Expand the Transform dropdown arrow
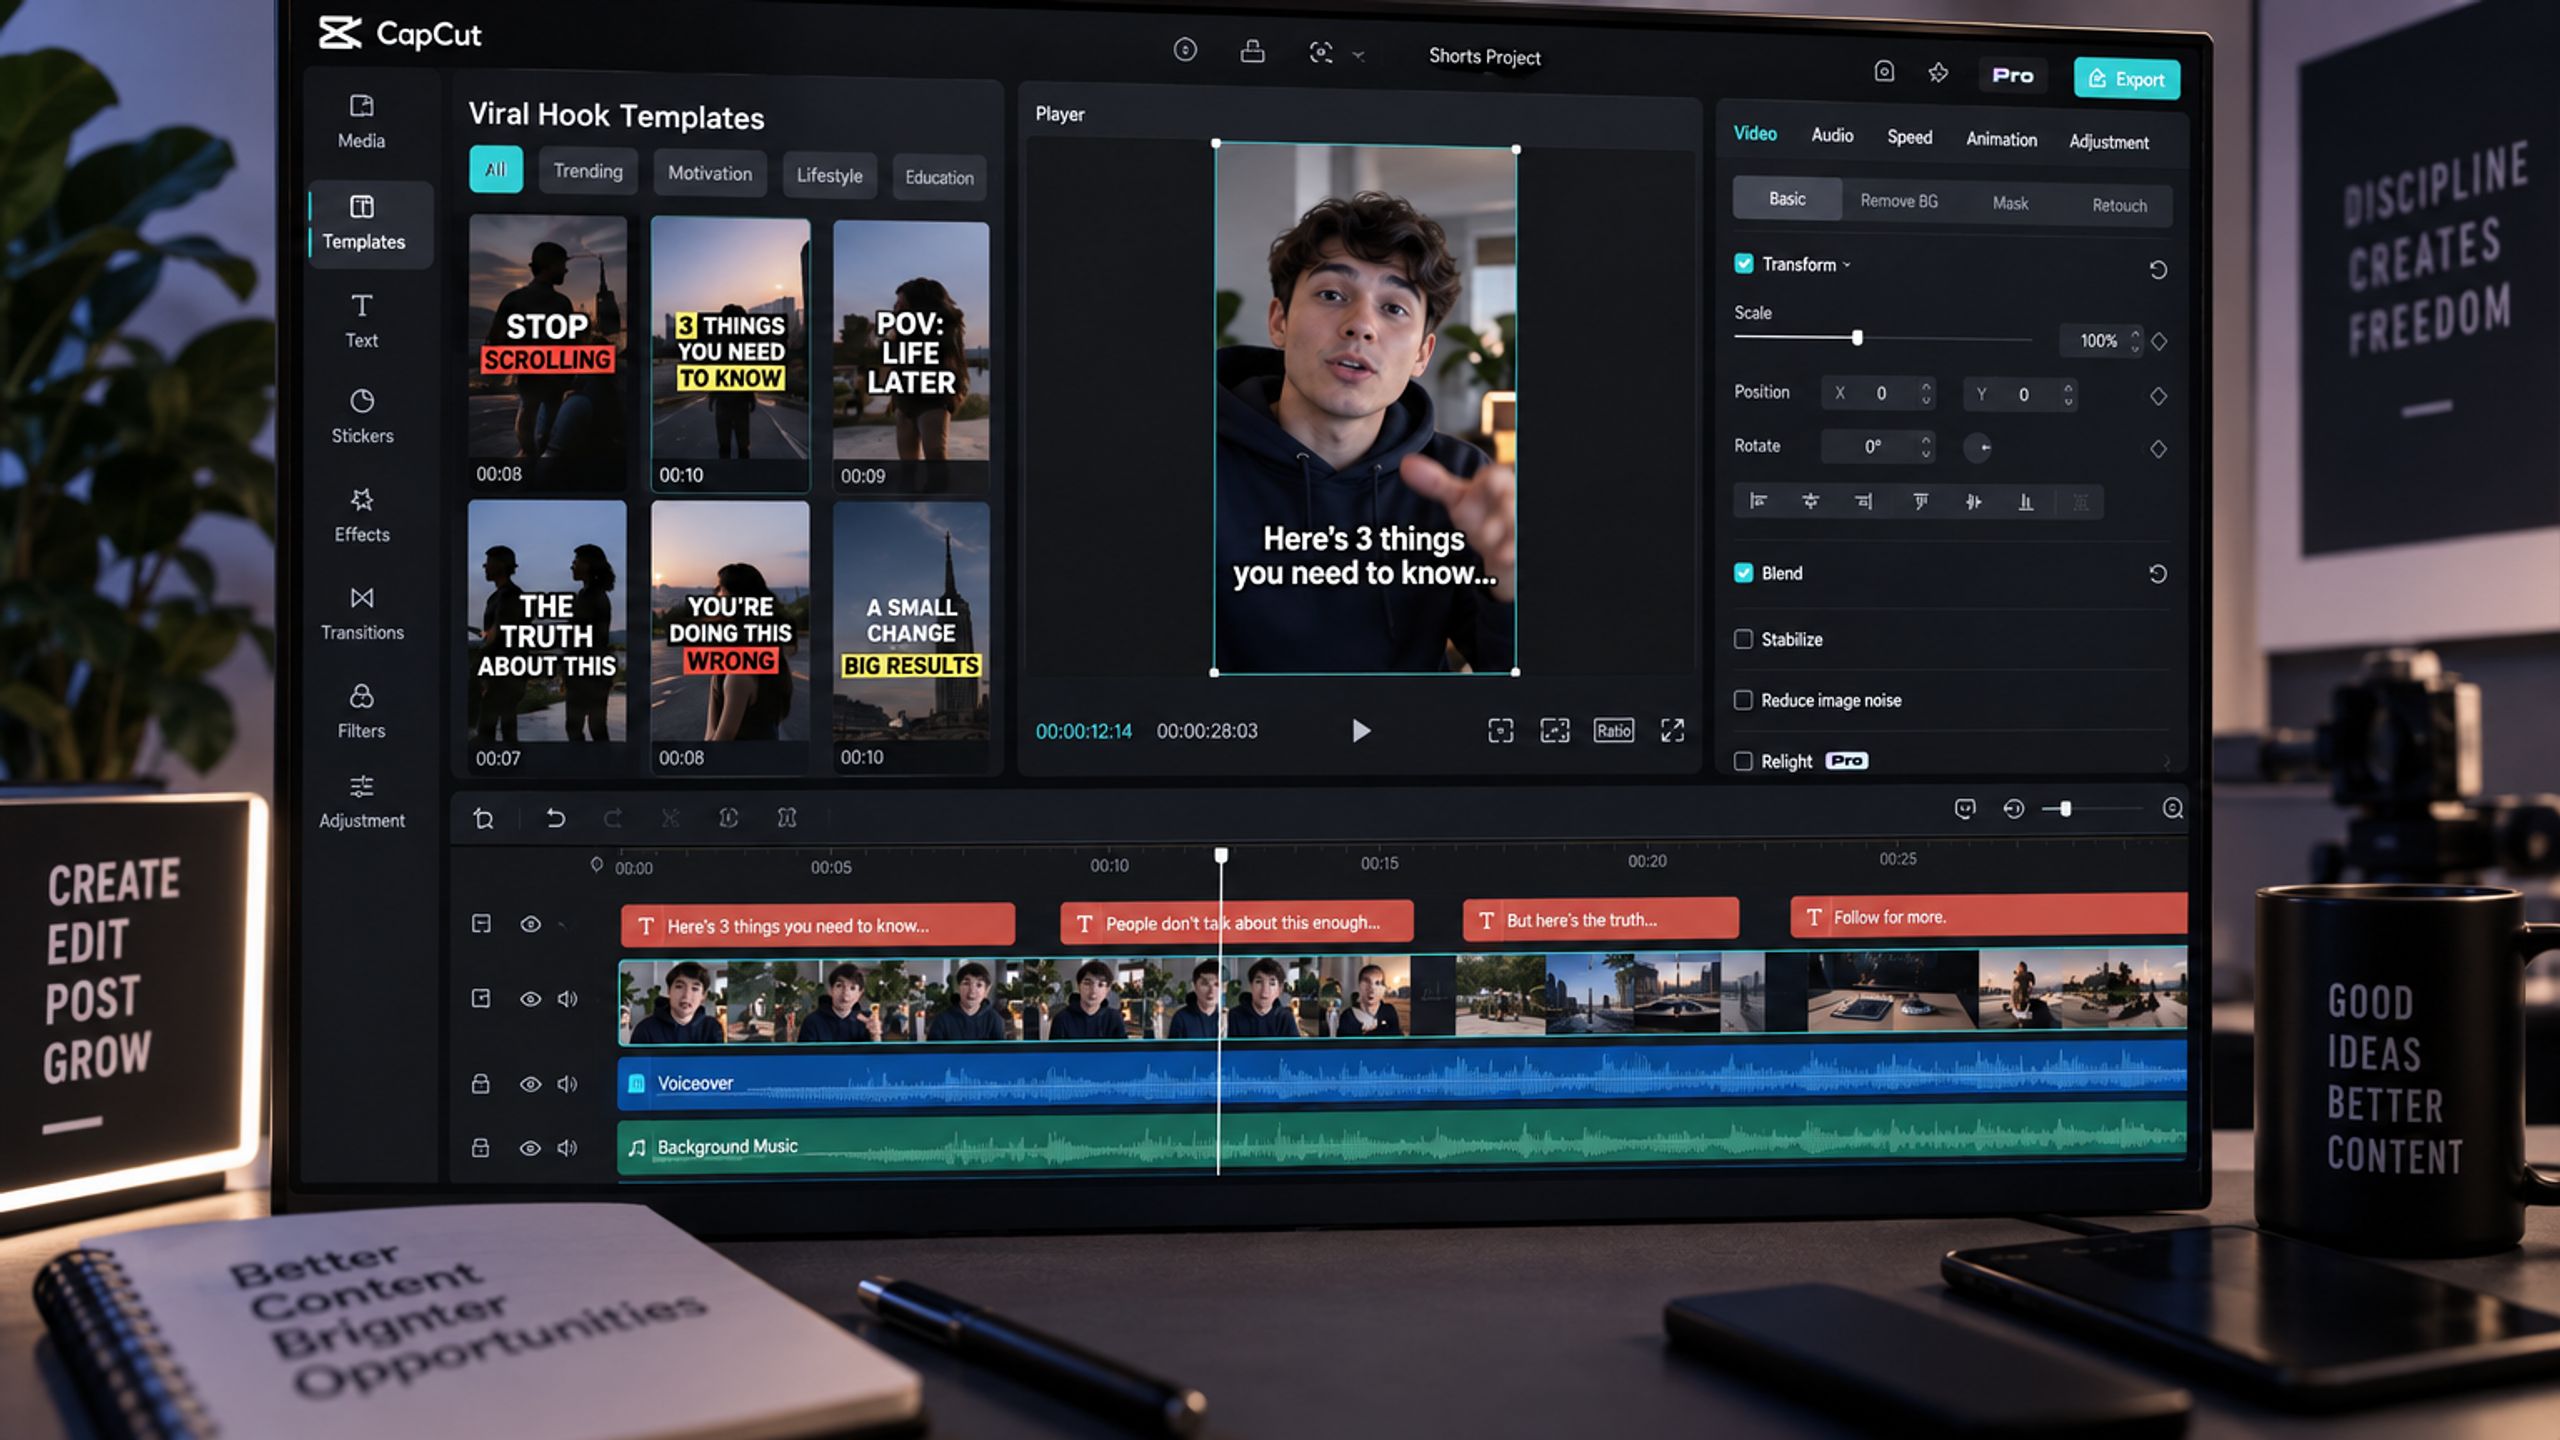The image size is (2560, 1440). tap(1847, 265)
